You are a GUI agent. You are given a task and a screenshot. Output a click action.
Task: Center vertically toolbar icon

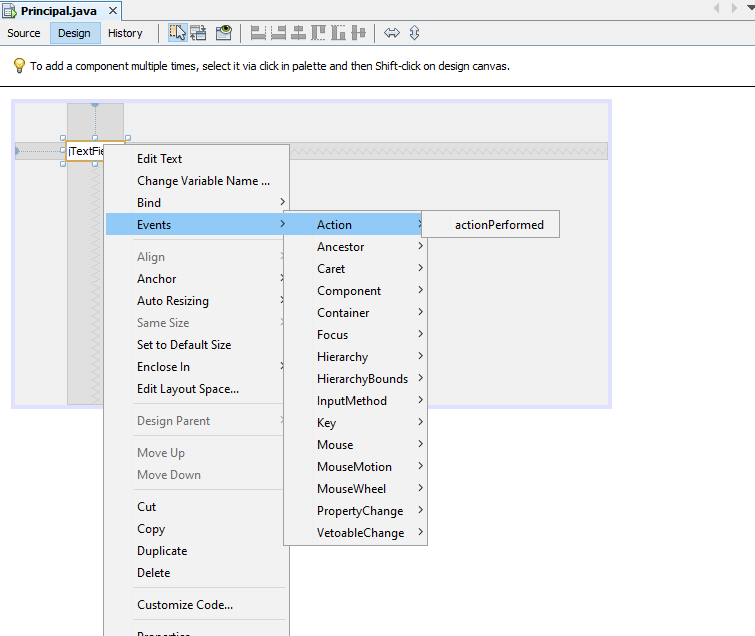pyautogui.click(x=359, y=33)
